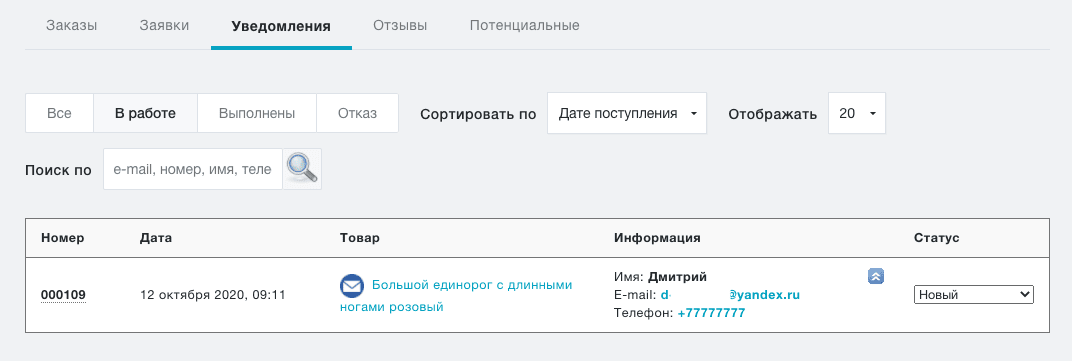The height and width of the screenshot is (361, 1072).
Task: Switch to the Заказы tab
Action: point(72,26)
